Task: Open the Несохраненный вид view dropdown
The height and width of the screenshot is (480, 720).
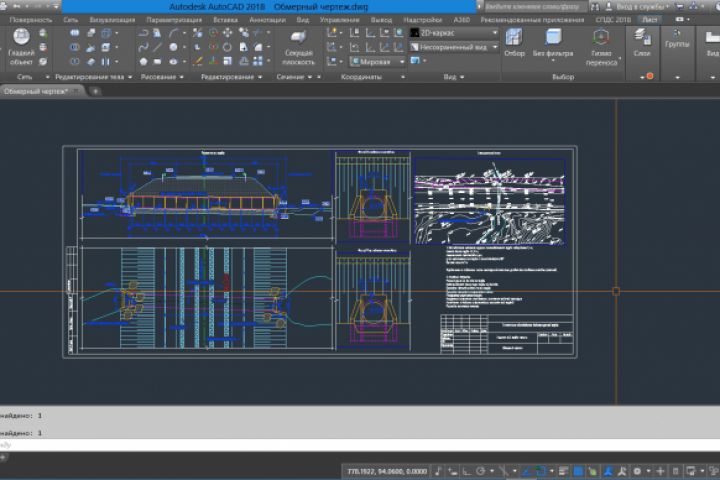Action: coord(454,47)
